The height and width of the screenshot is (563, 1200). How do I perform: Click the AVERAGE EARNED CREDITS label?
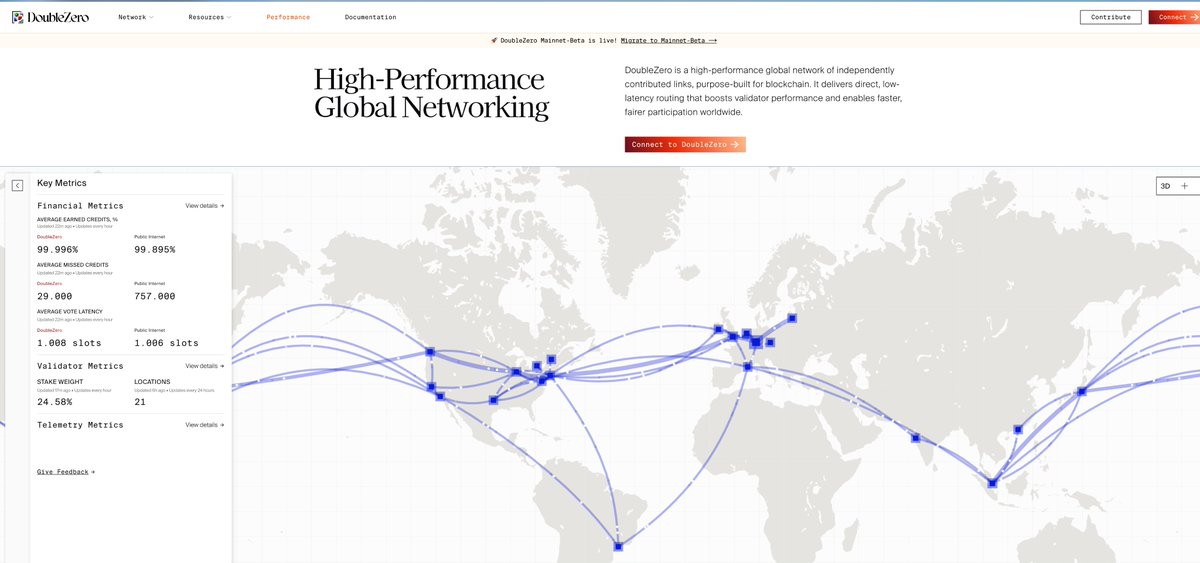(x=77, y=219)
